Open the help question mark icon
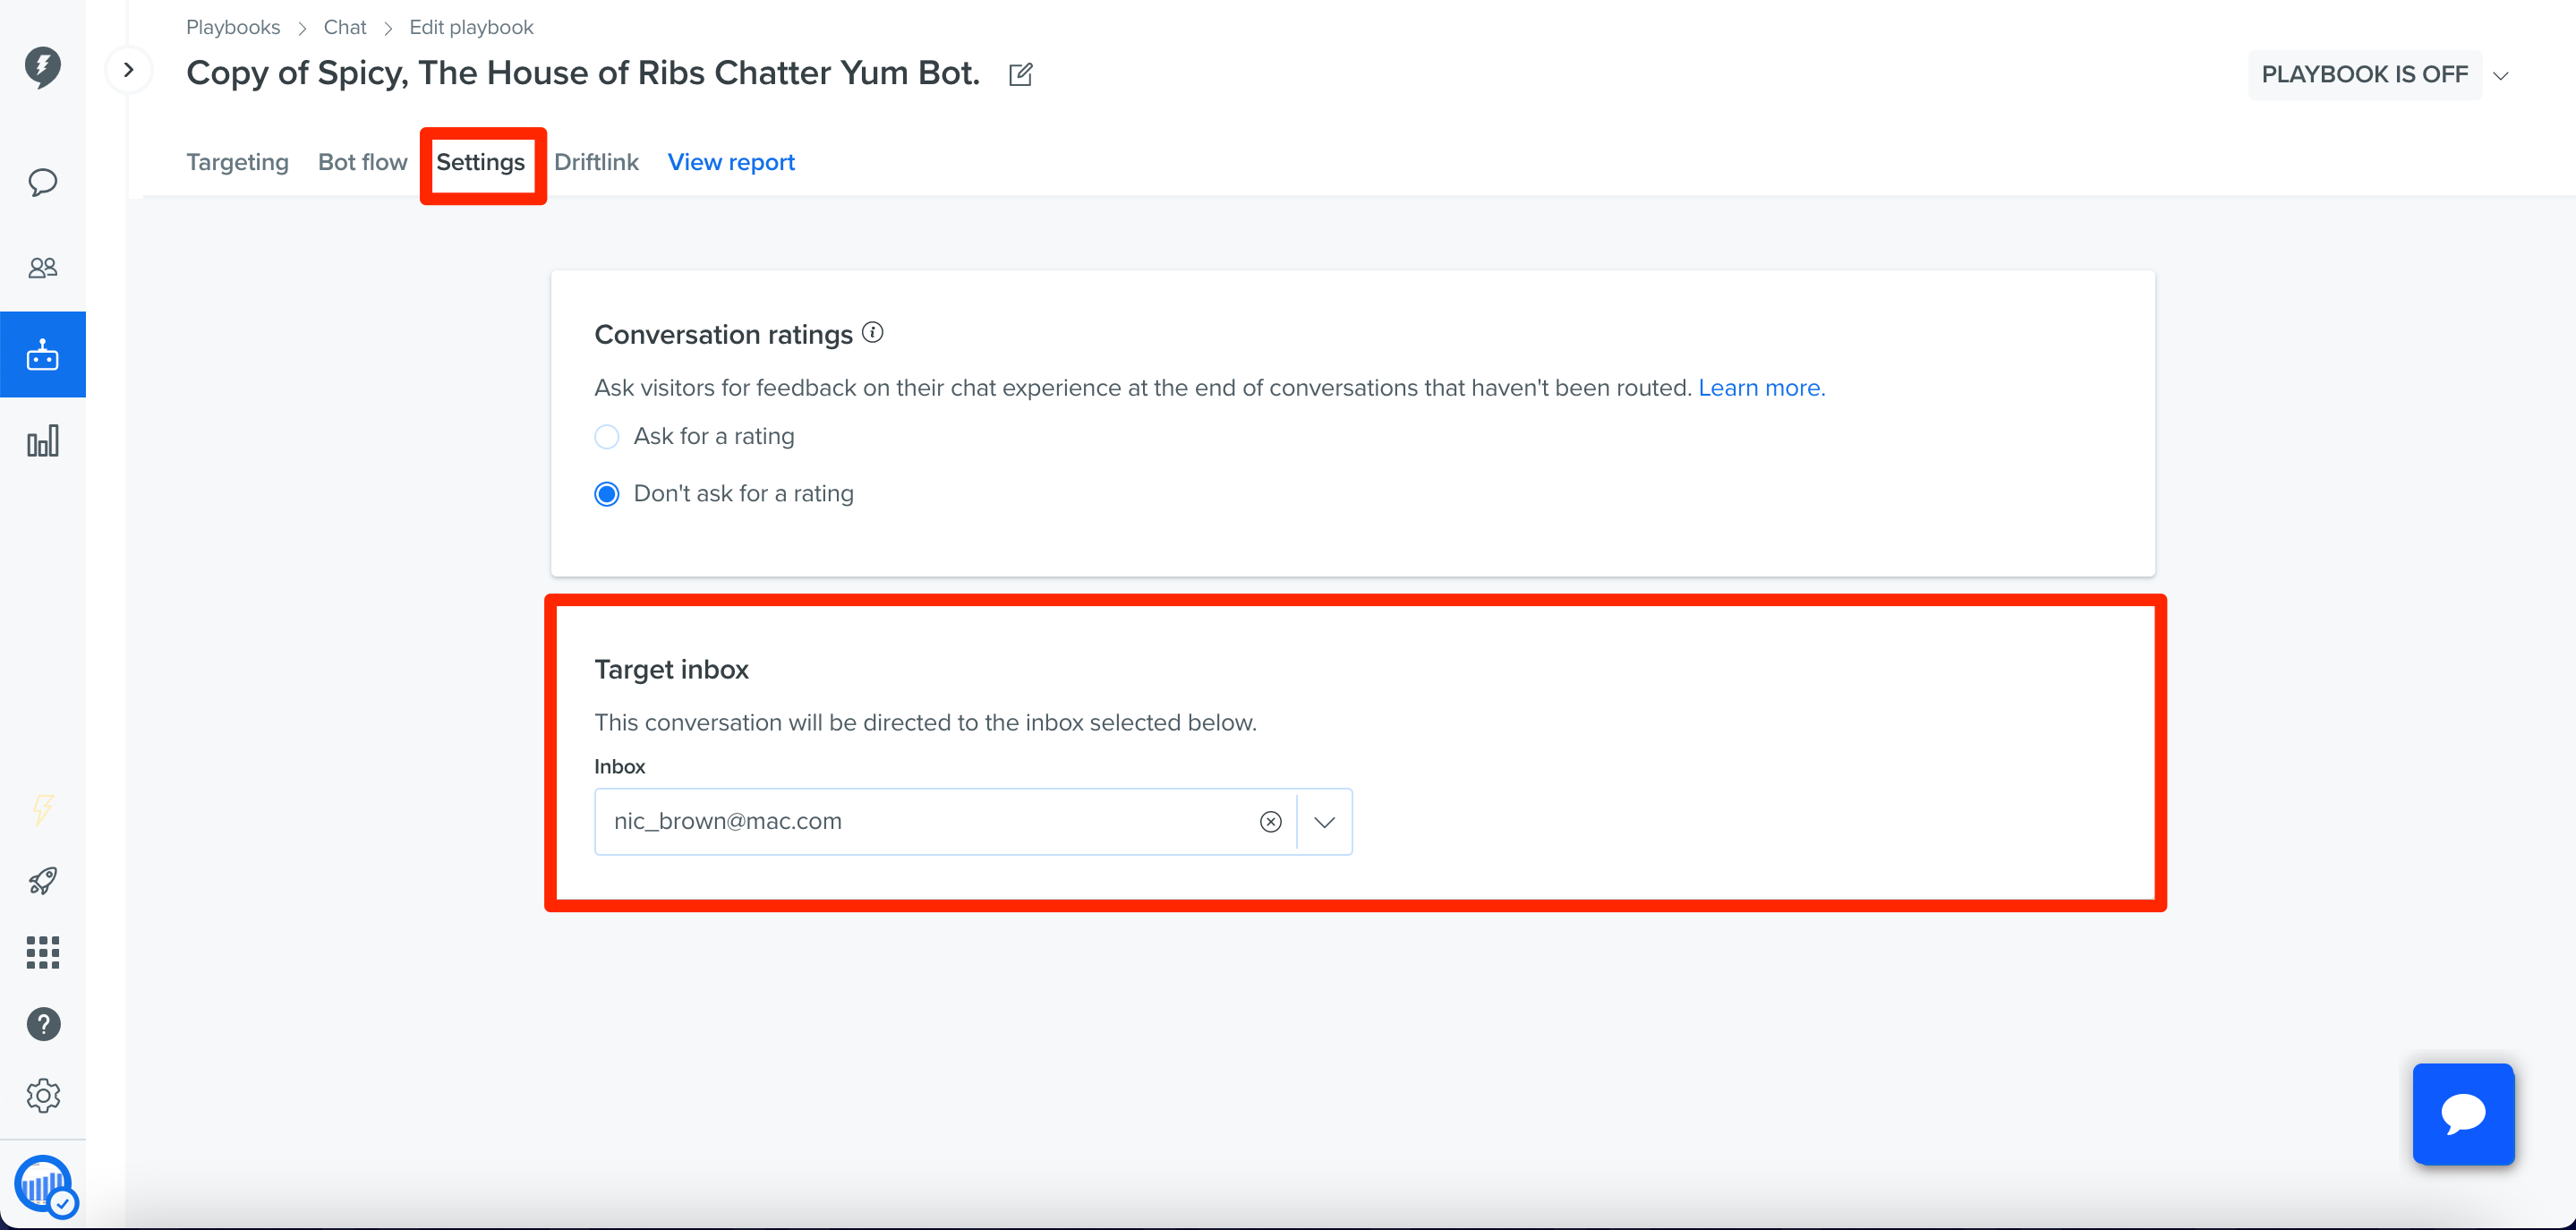This screenshot has height=1230, width=2576. (42, 1024)
